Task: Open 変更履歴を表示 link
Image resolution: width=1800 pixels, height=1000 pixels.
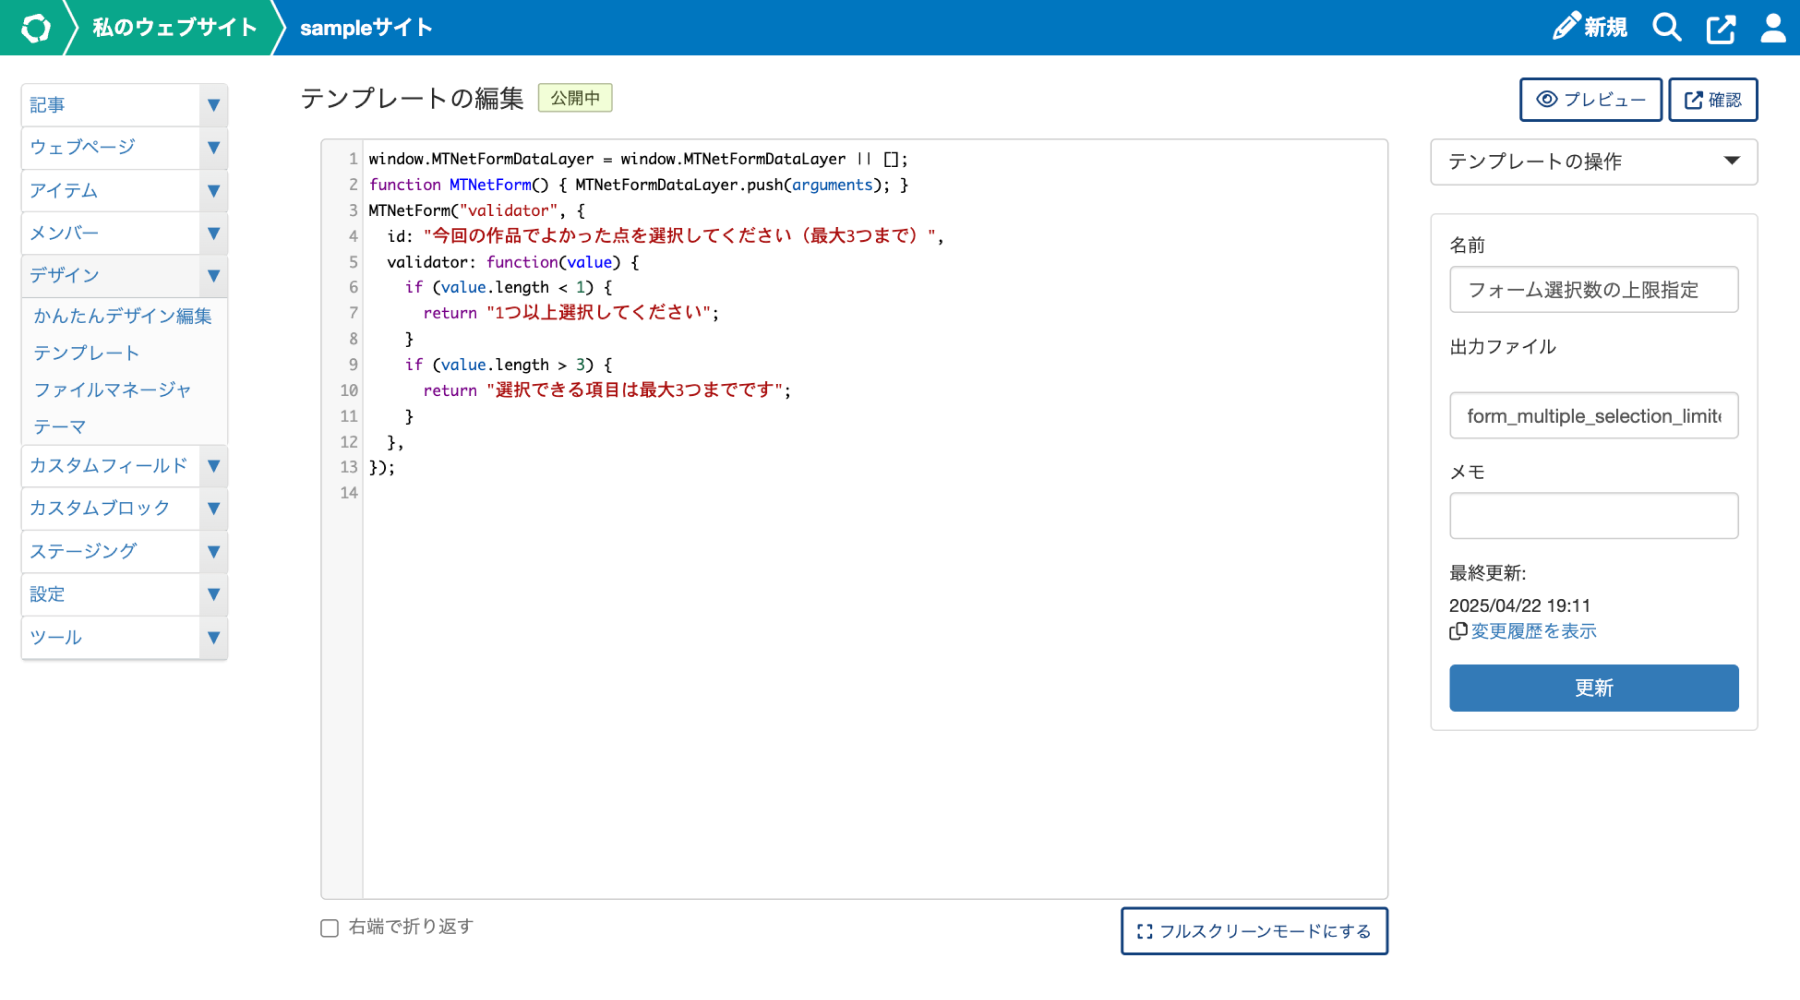Action: pyautogui.click(x=1533, y=631)
